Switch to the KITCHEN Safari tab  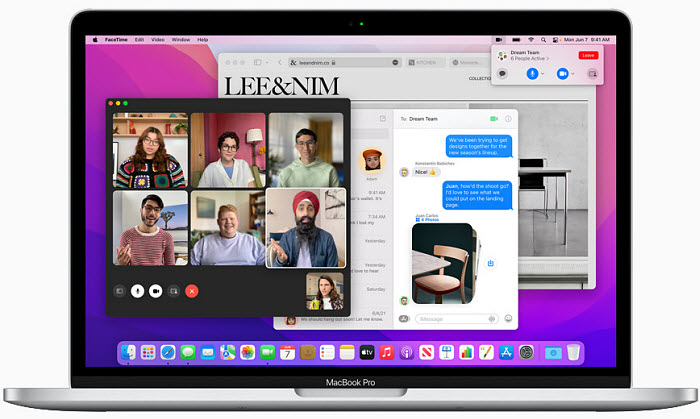pos(425,62)
